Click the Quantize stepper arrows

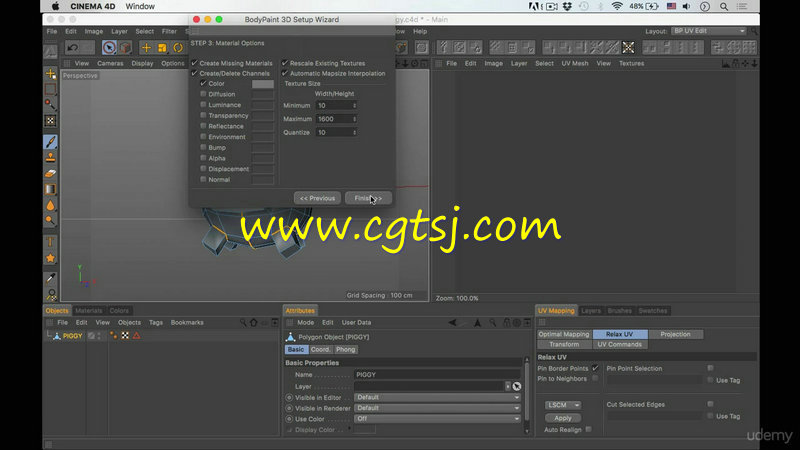(x=355, y=132)
